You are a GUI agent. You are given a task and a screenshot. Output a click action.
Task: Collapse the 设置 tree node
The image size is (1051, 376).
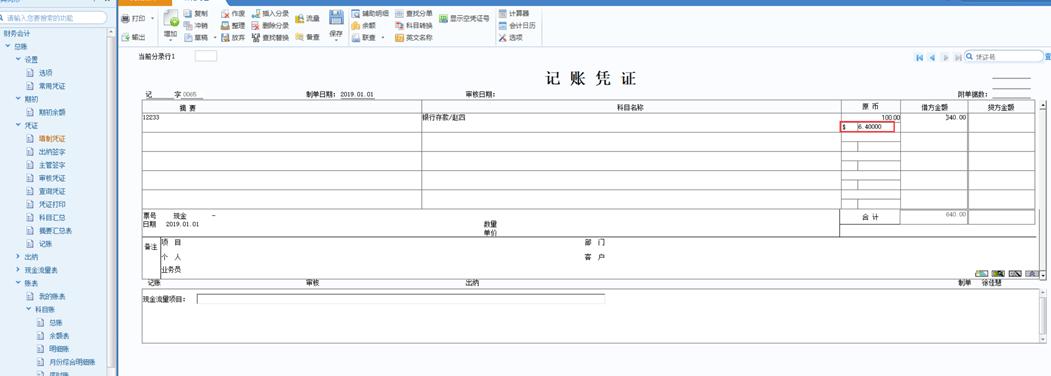(x=18, y=59)
